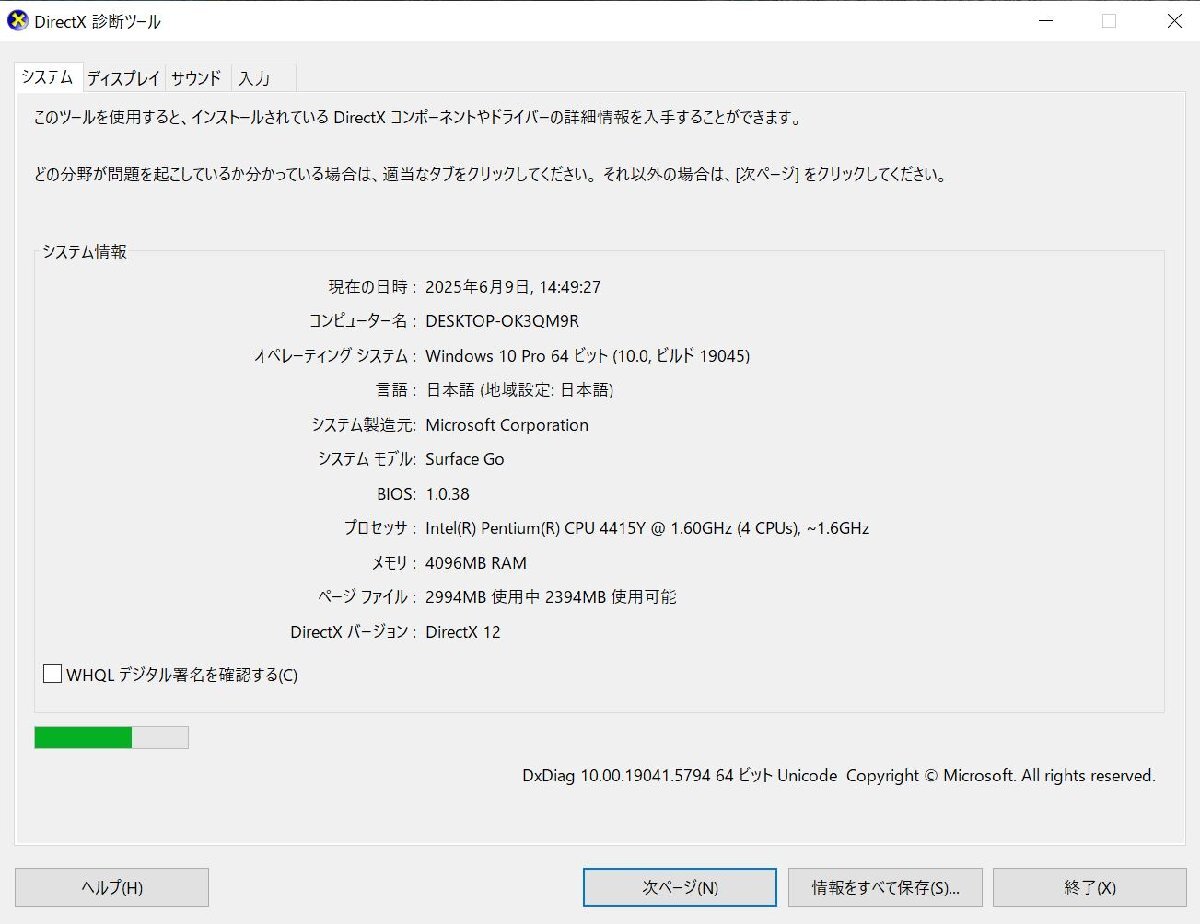Click the green progress bar
This screenshot has height=924, width=1200.
click(111, 737)
